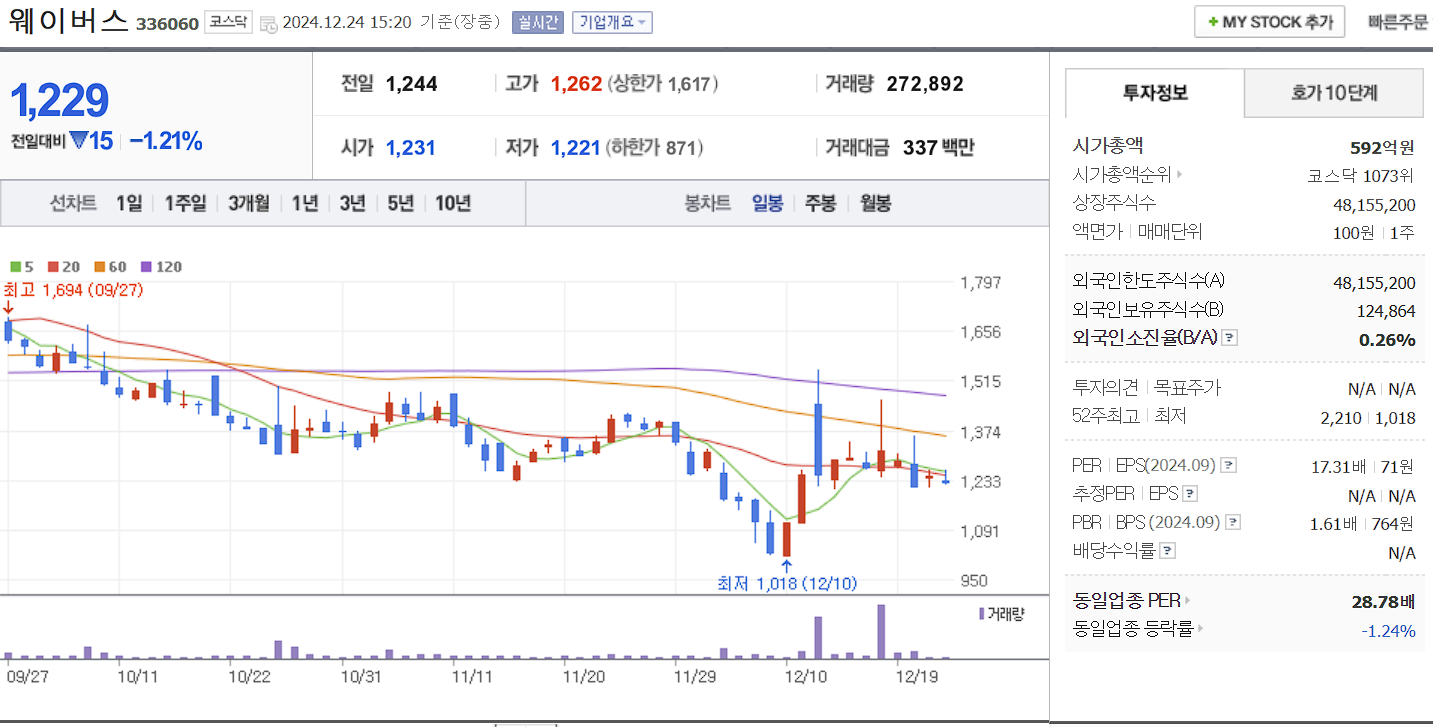This screenshot has width=1433, height=727.
Task: Click the green plus in MY STOCK 추가
Action: click(x=1212, y=22)
